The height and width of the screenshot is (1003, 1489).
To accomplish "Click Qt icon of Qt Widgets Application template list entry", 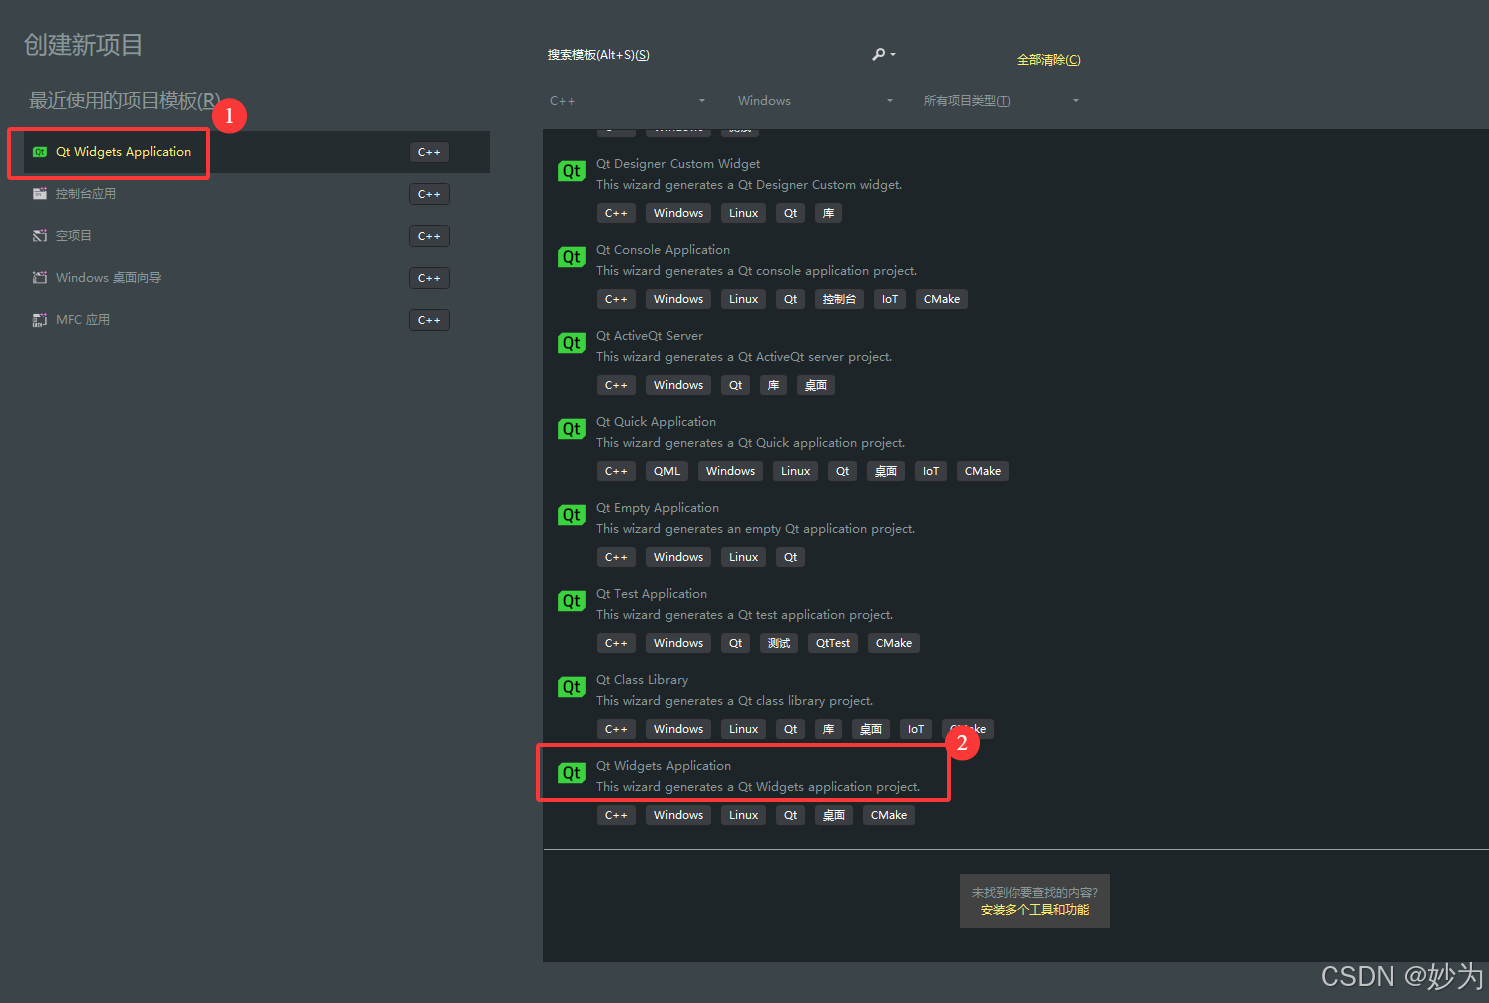I will point(571,773).
